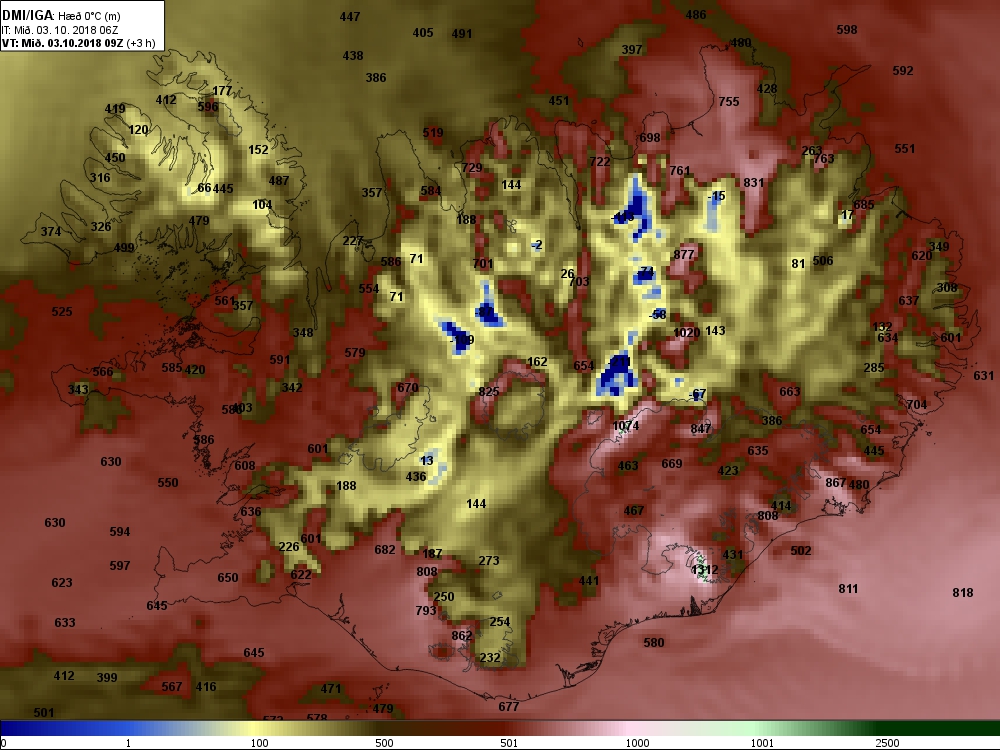This screenshot has width=1000, height=750.
Task: Pick the value 1312 on the glacier
Action: pos(705,570)
